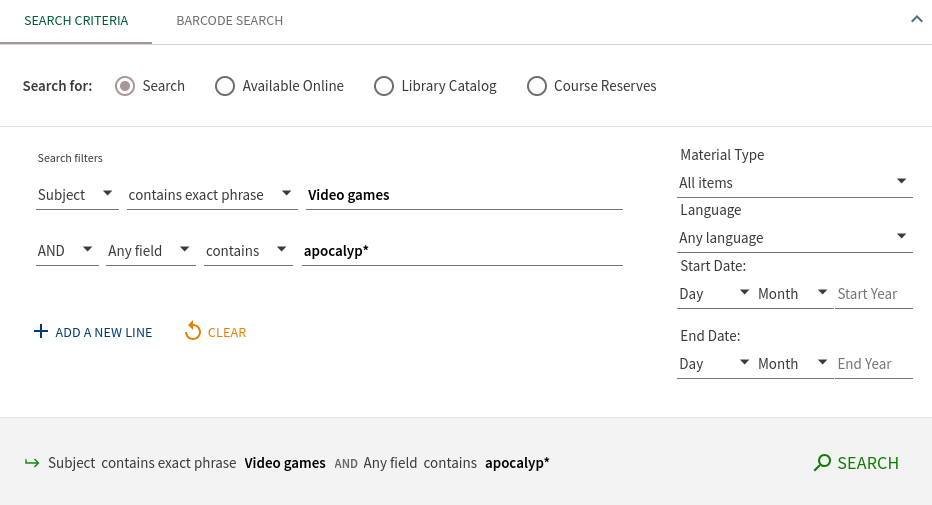Click the circular arrow Clear icon

(193, 332)
